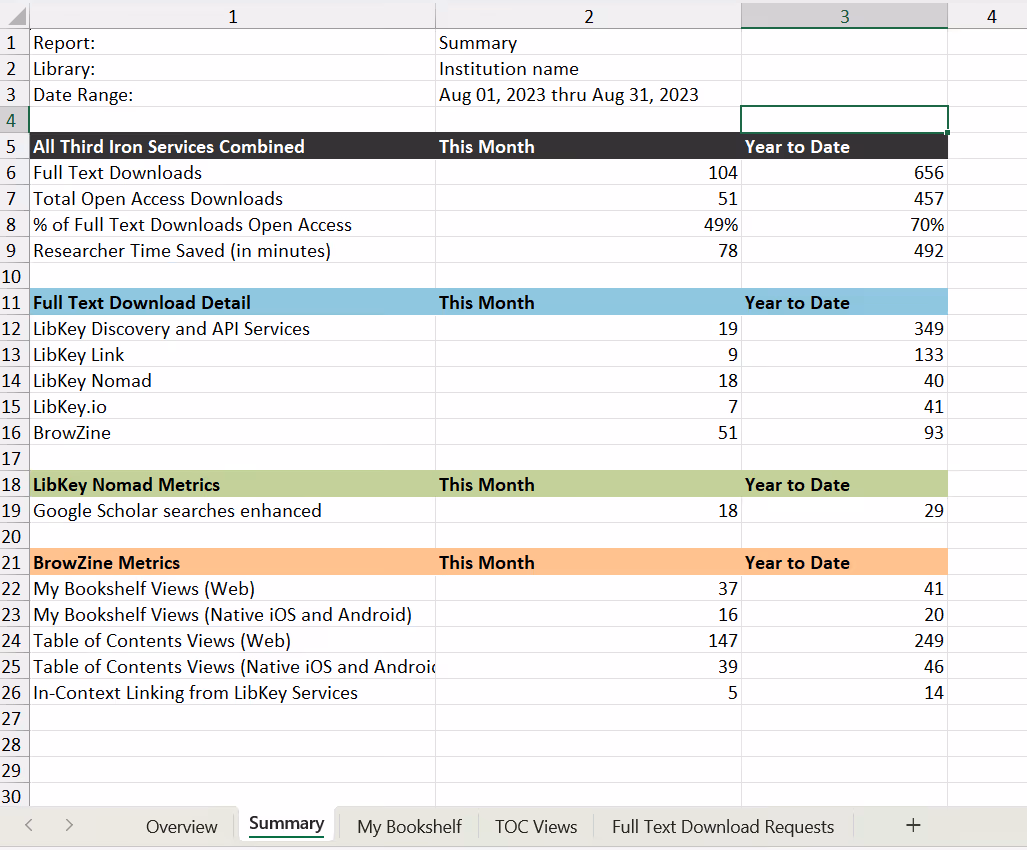This screenshot has width=1027, height=850.
Task: Select the 133 LibKey Link value
Action: pyautogui.click(x=844, y=354)
